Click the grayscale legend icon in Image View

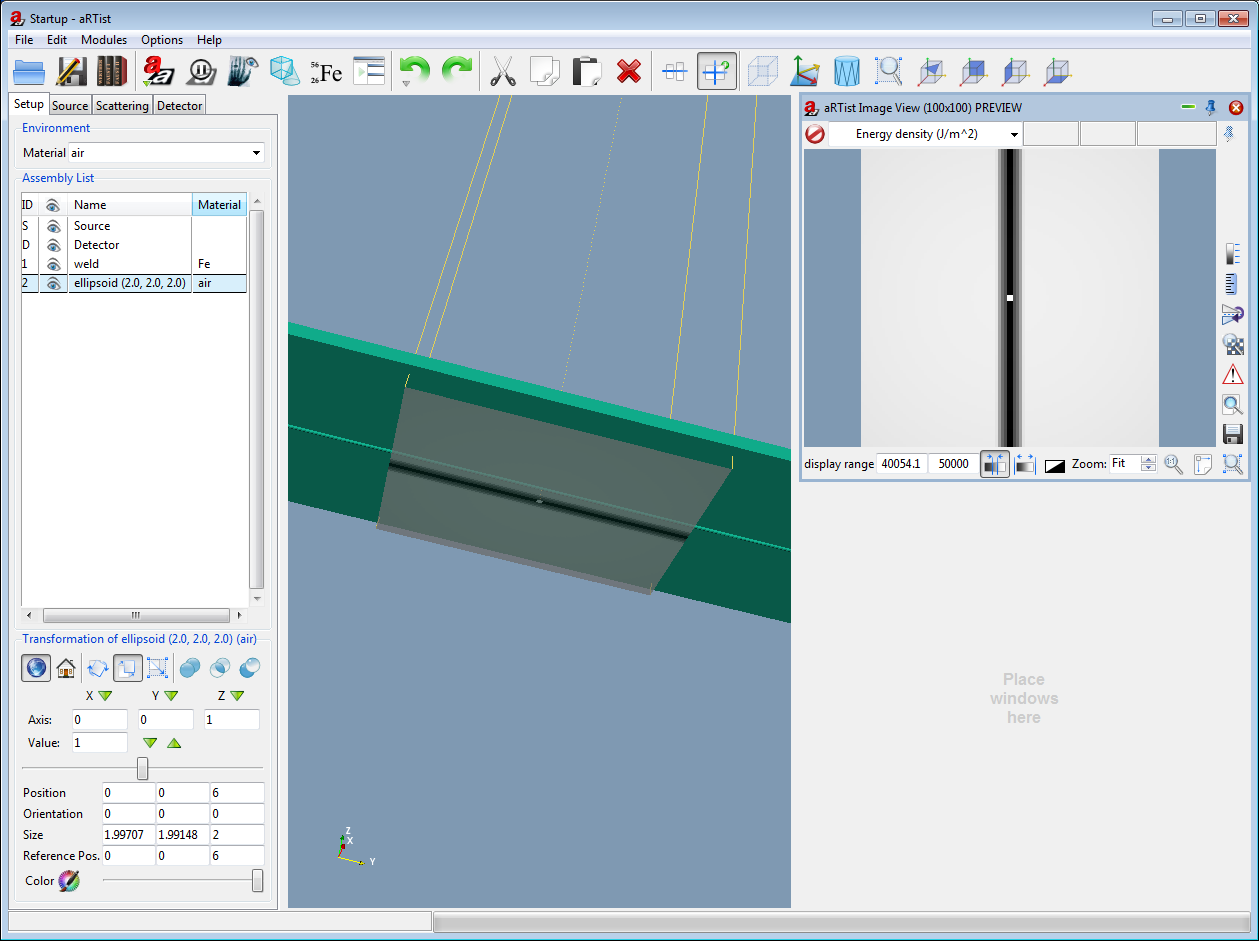(1233, 254)
